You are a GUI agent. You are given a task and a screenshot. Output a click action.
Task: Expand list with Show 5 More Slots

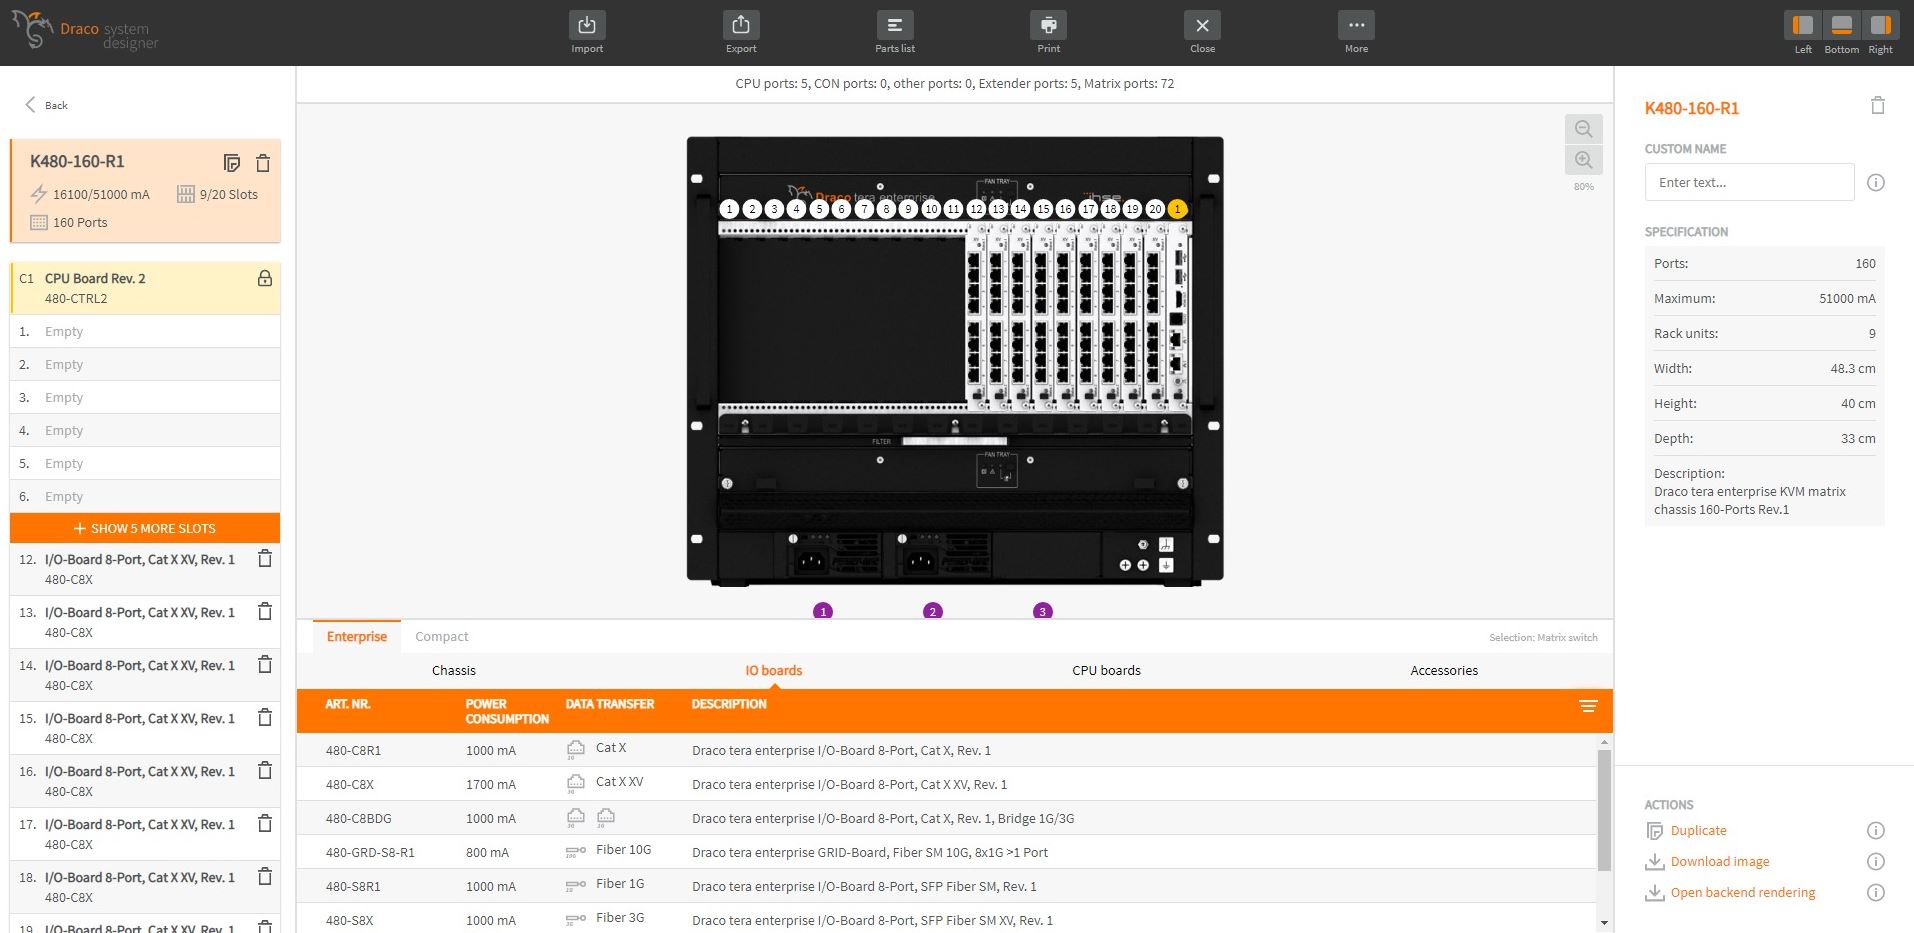145,528
